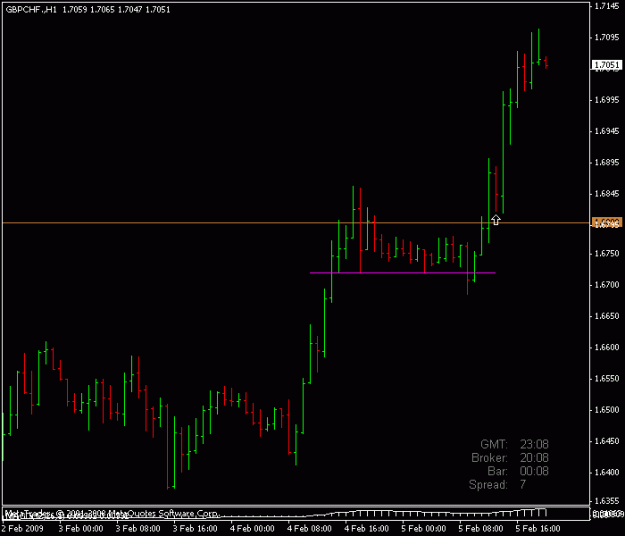
Task: Click the 3 Feb 08:00 time label
Action: 138,529
